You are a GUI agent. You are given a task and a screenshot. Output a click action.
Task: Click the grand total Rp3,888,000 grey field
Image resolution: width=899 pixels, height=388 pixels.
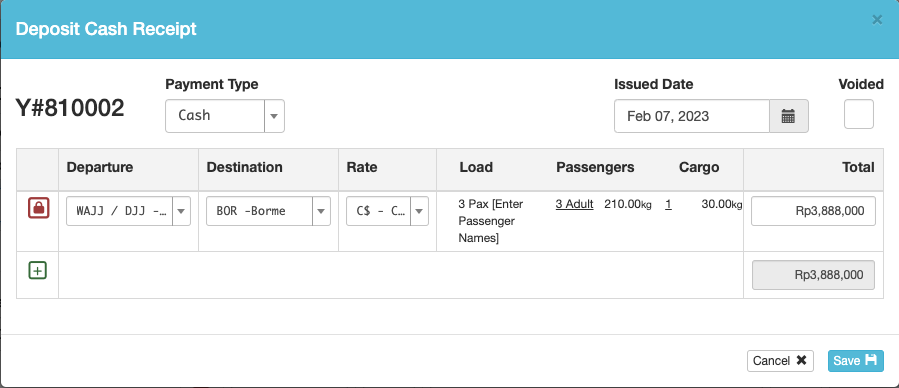(x=813, y=275)
